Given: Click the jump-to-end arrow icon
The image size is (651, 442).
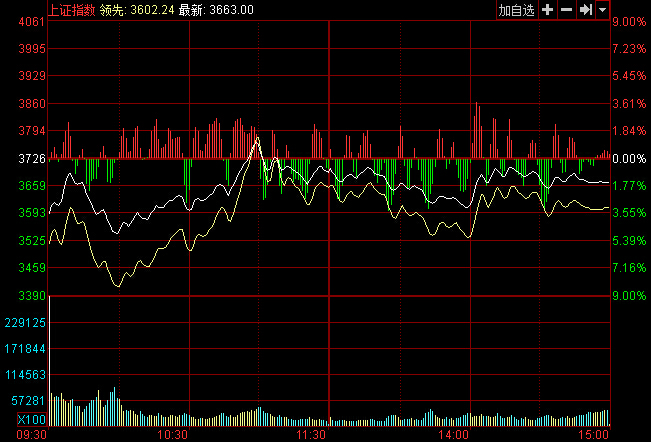Looking at the screenshot, I should [586, 9].
